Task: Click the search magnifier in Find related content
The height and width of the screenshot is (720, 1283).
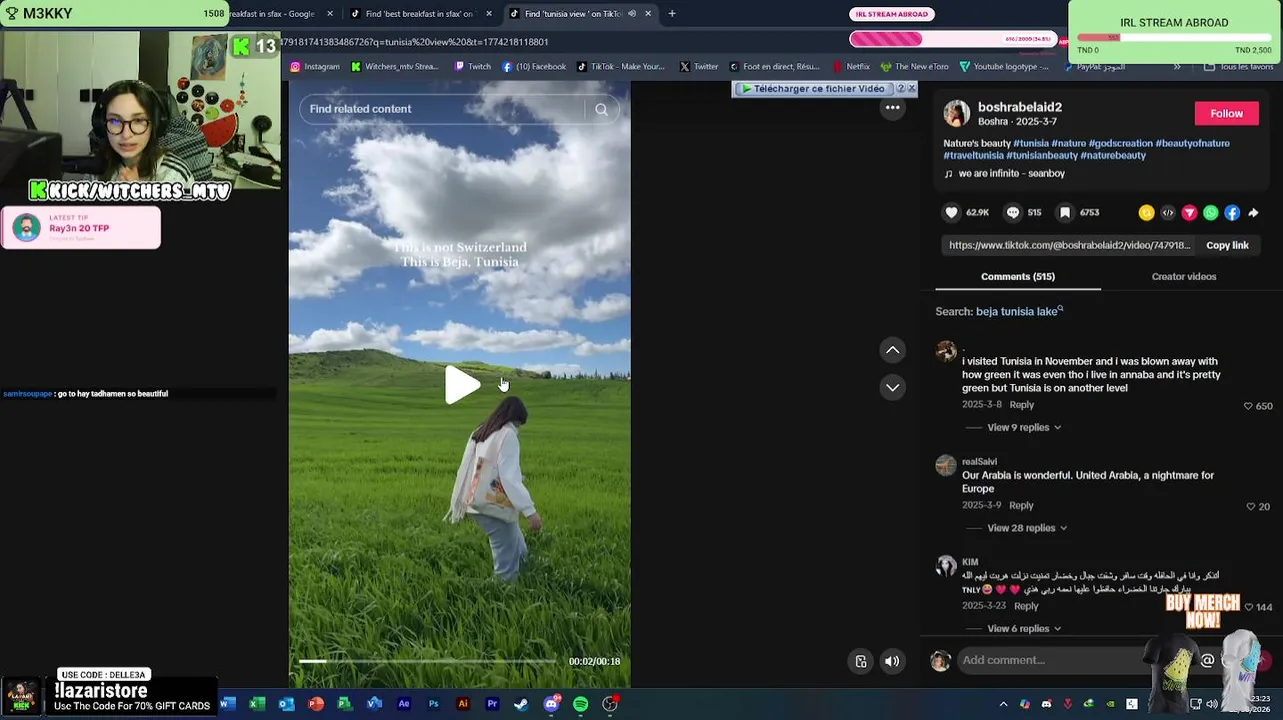Action: 601,109
